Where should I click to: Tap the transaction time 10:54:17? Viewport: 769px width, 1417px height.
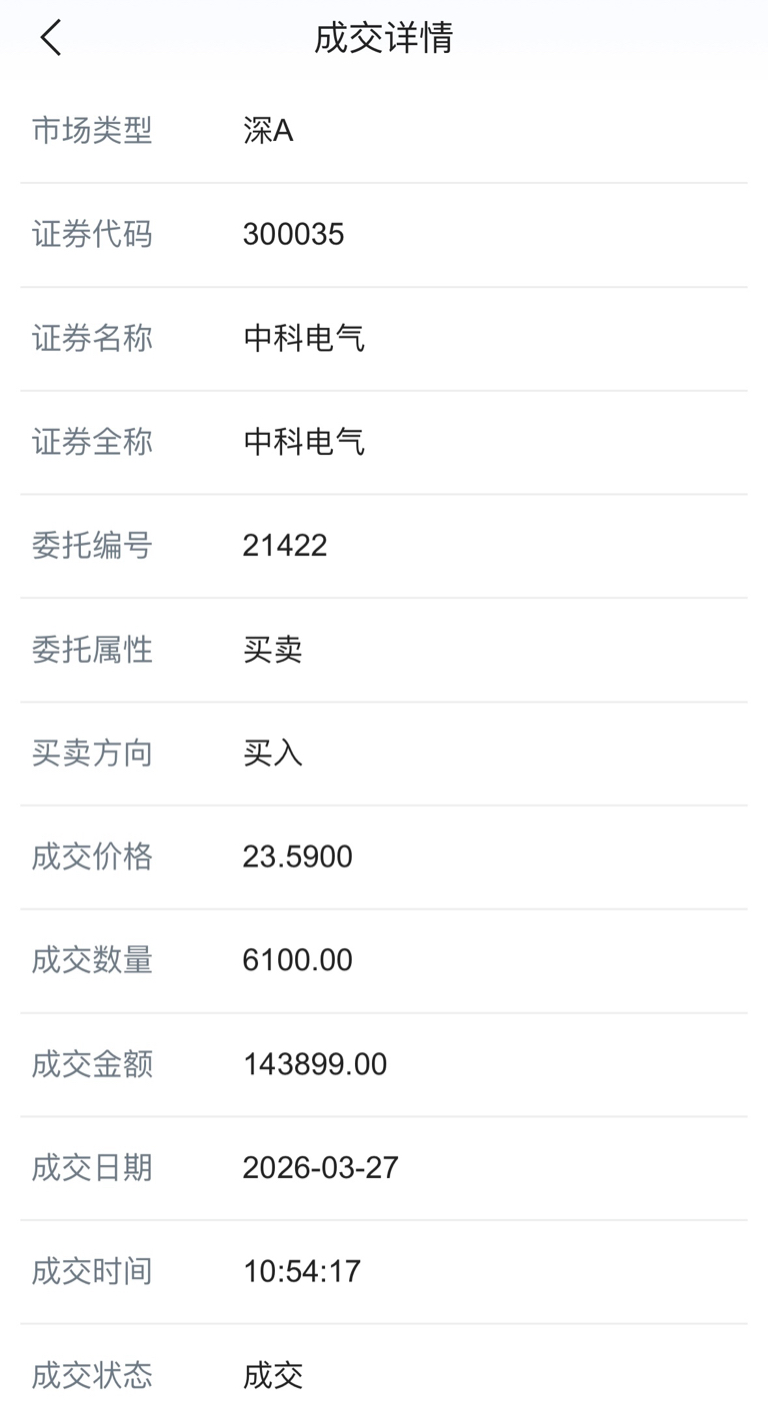(302, 1271)
